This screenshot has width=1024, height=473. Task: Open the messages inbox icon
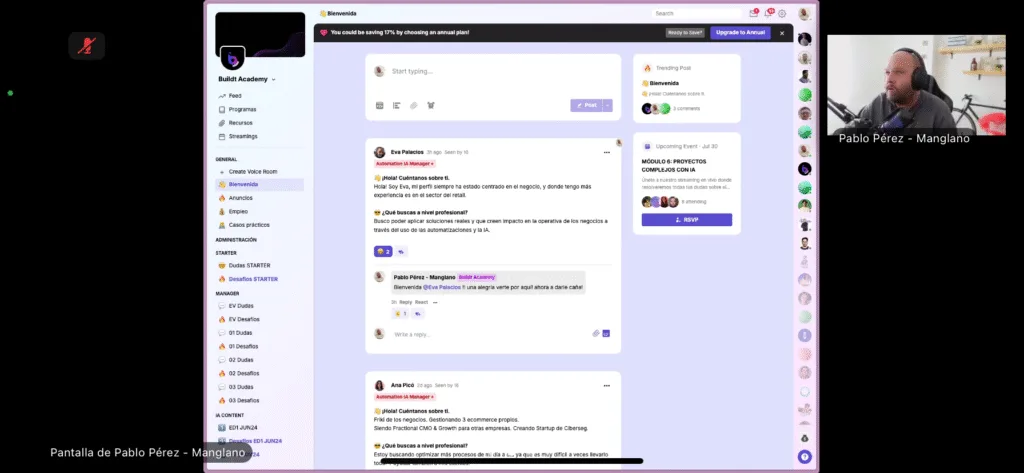[753, 13]
